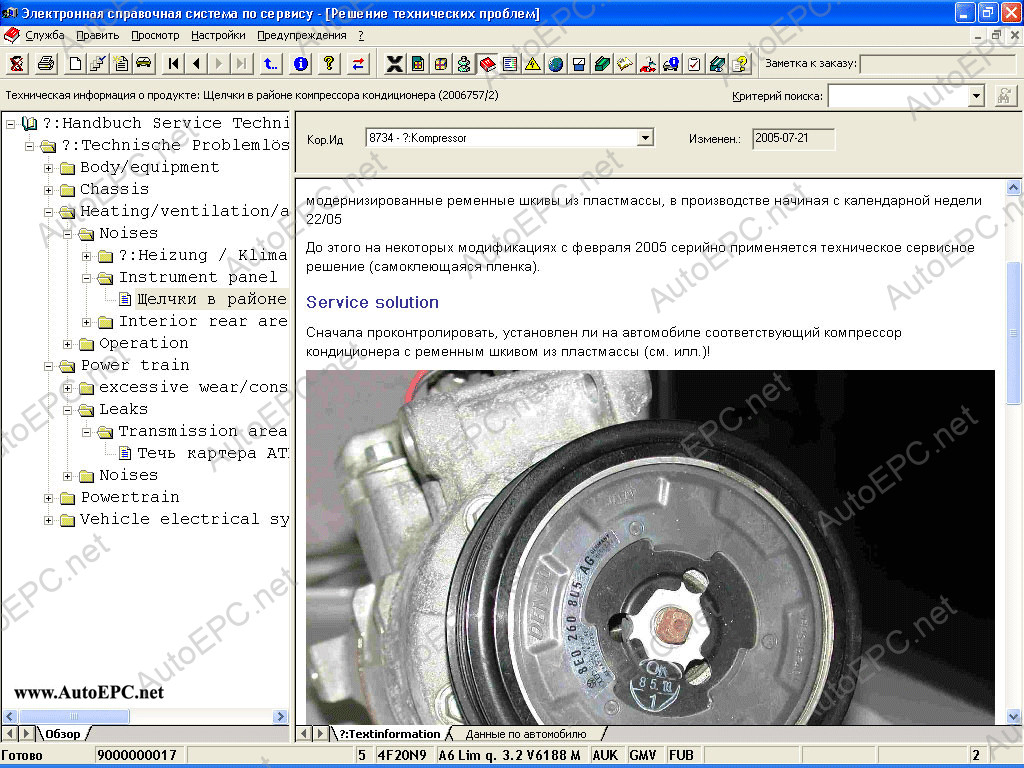The height and width of the screenshot is (768, 1024).
Task: Click the yellow warning triangle icon
Action: (532, 64)
